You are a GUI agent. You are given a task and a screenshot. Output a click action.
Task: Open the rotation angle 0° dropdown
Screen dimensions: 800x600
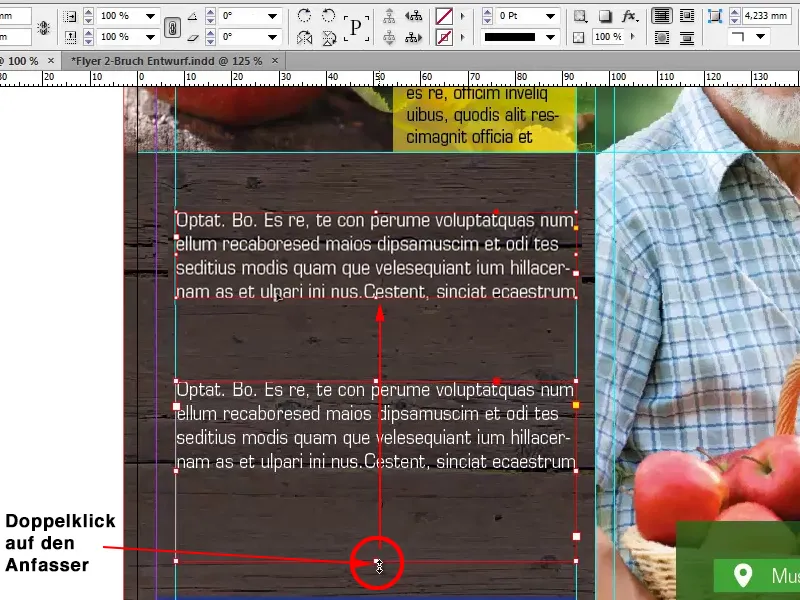(x=272, y=16)
